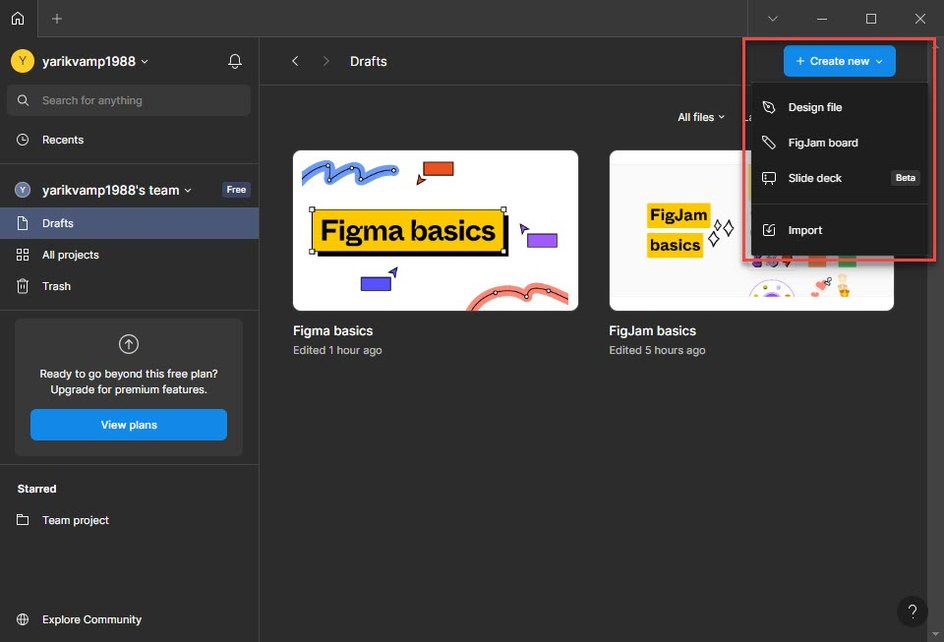This screenshot has width=944, height=642.
Task: Click the Beta badge on Slide deck
Action: point(905,178)
